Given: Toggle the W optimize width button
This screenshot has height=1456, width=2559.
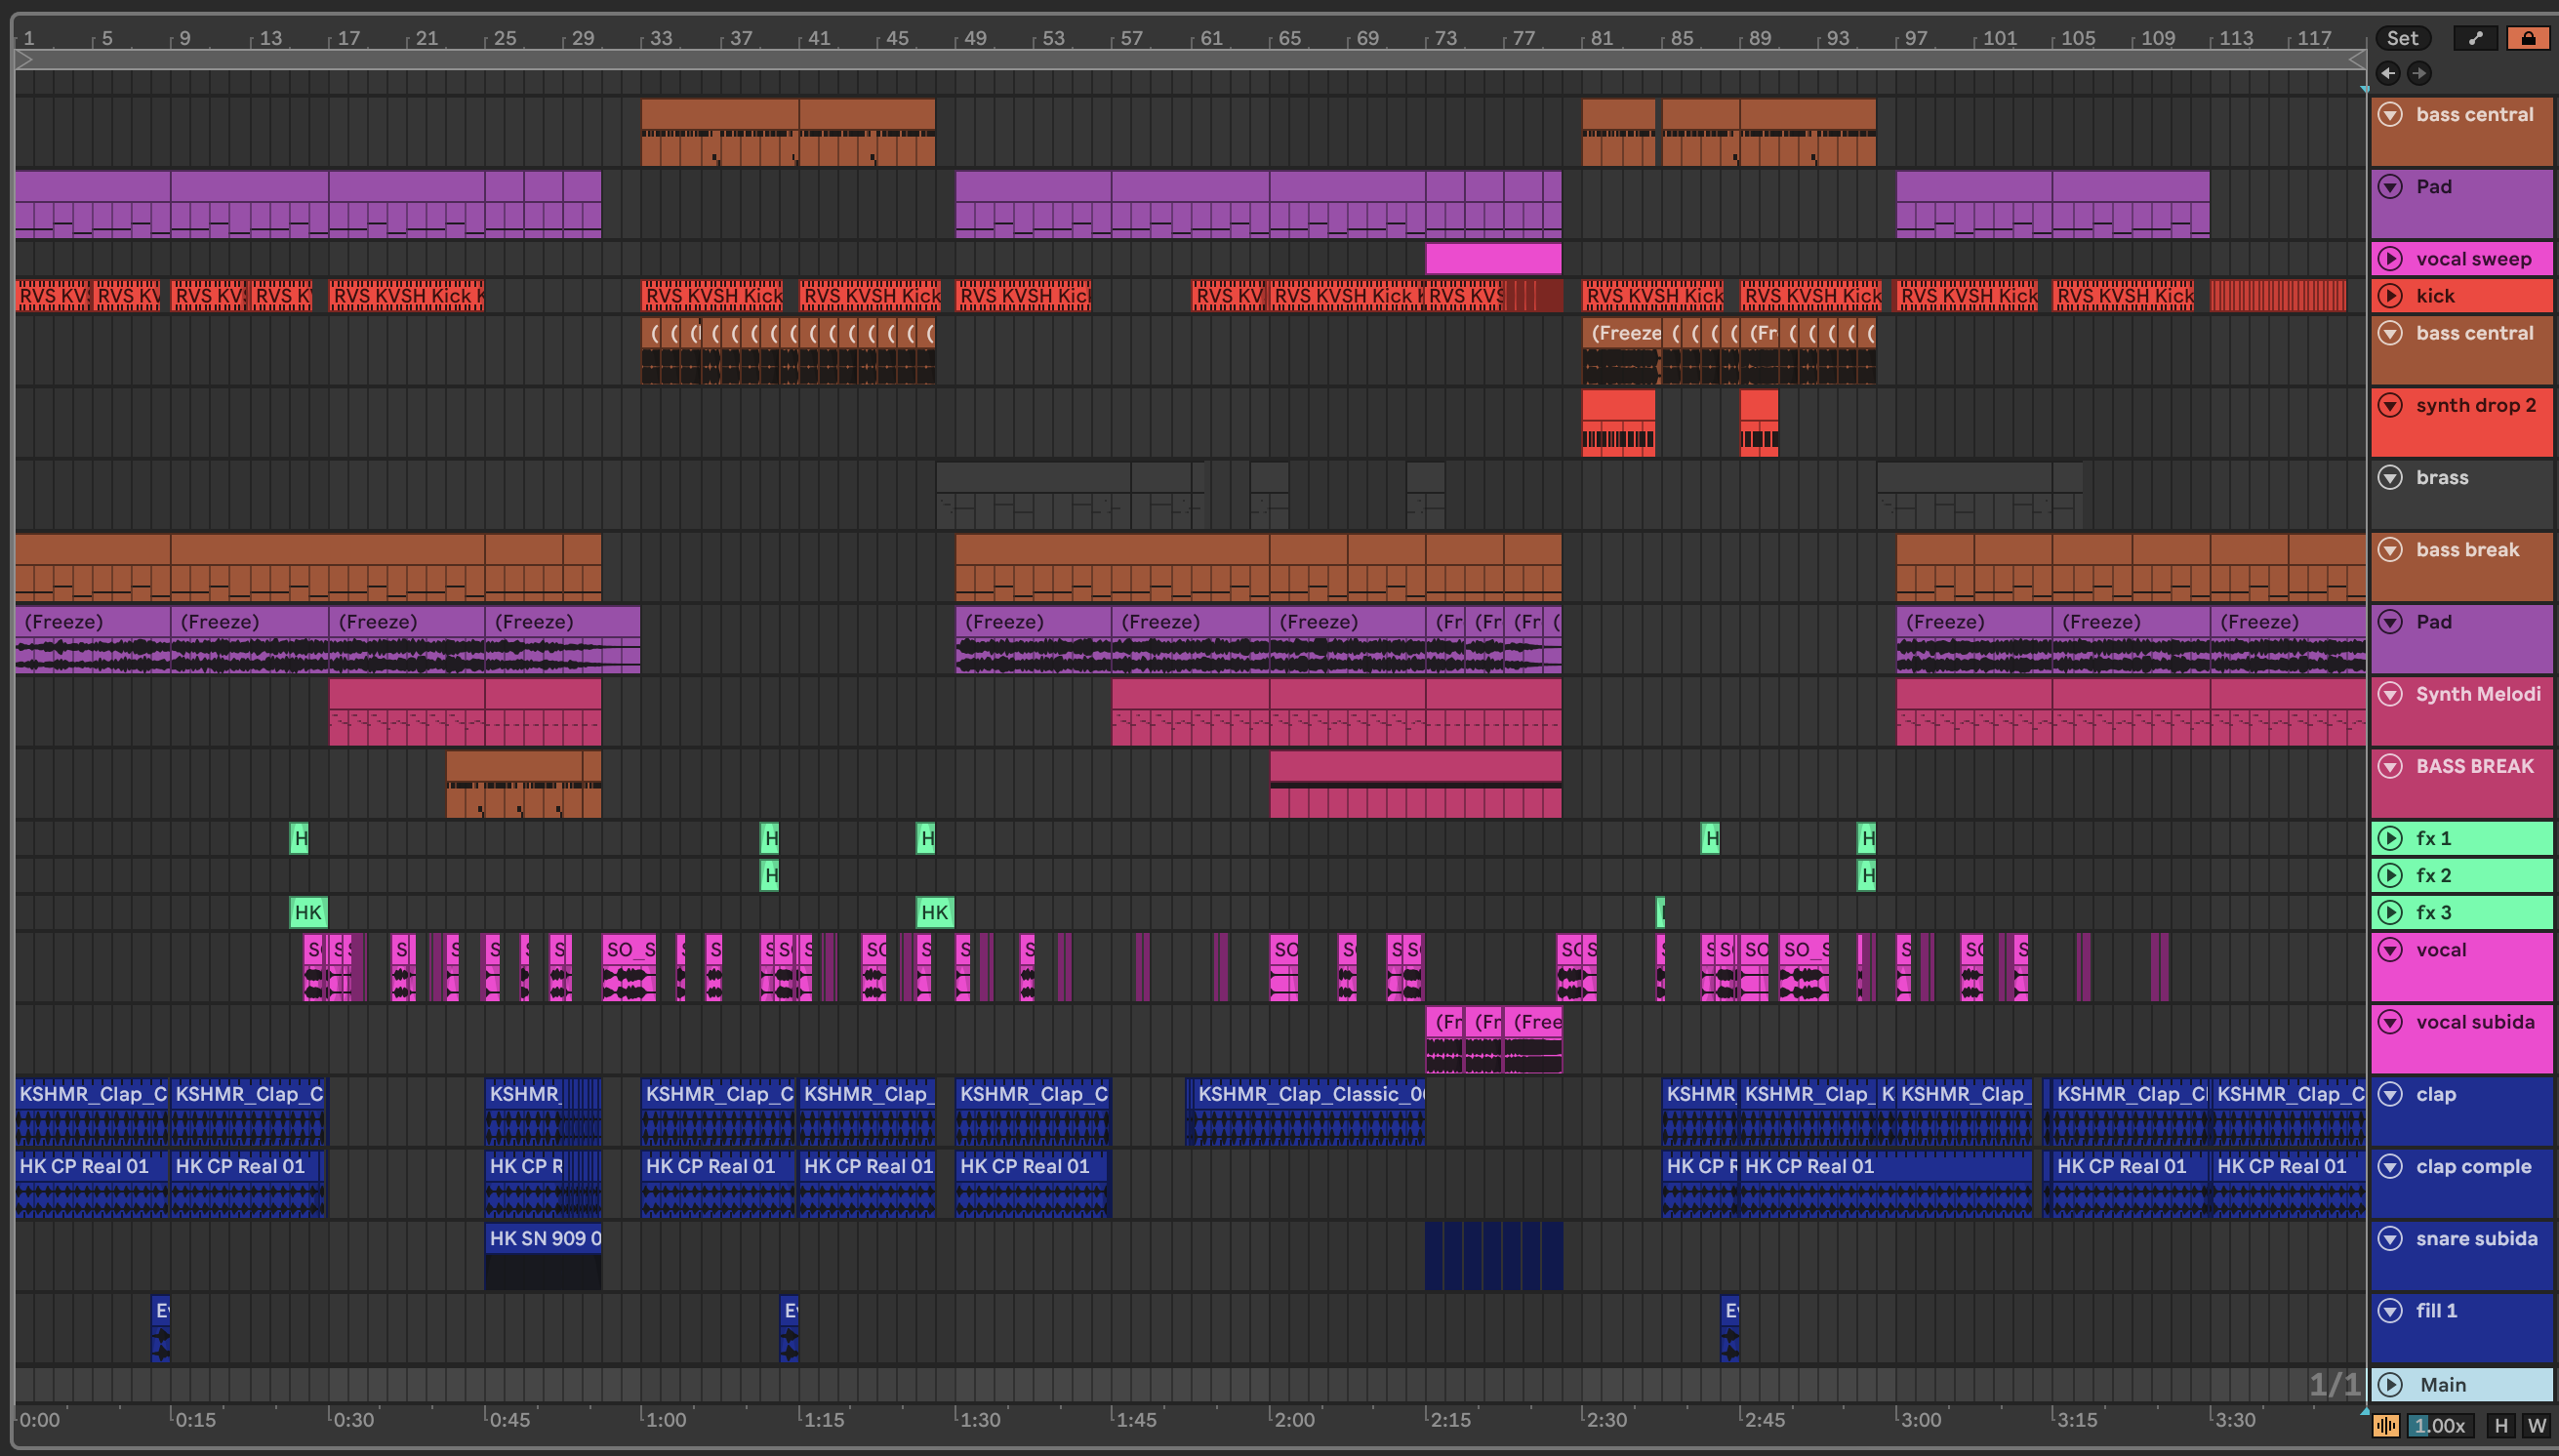Looking at the screenshot, I should (x=2537, y=1426).
